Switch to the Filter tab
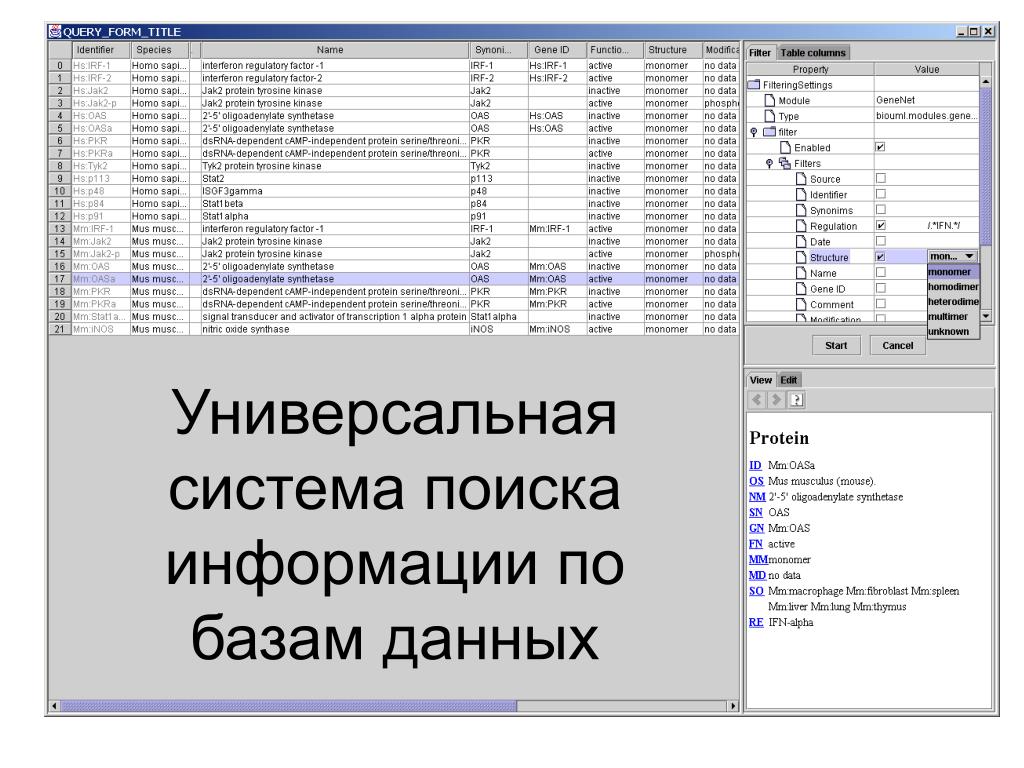Viewport: 1024px width, 768px height. (760, 53)
